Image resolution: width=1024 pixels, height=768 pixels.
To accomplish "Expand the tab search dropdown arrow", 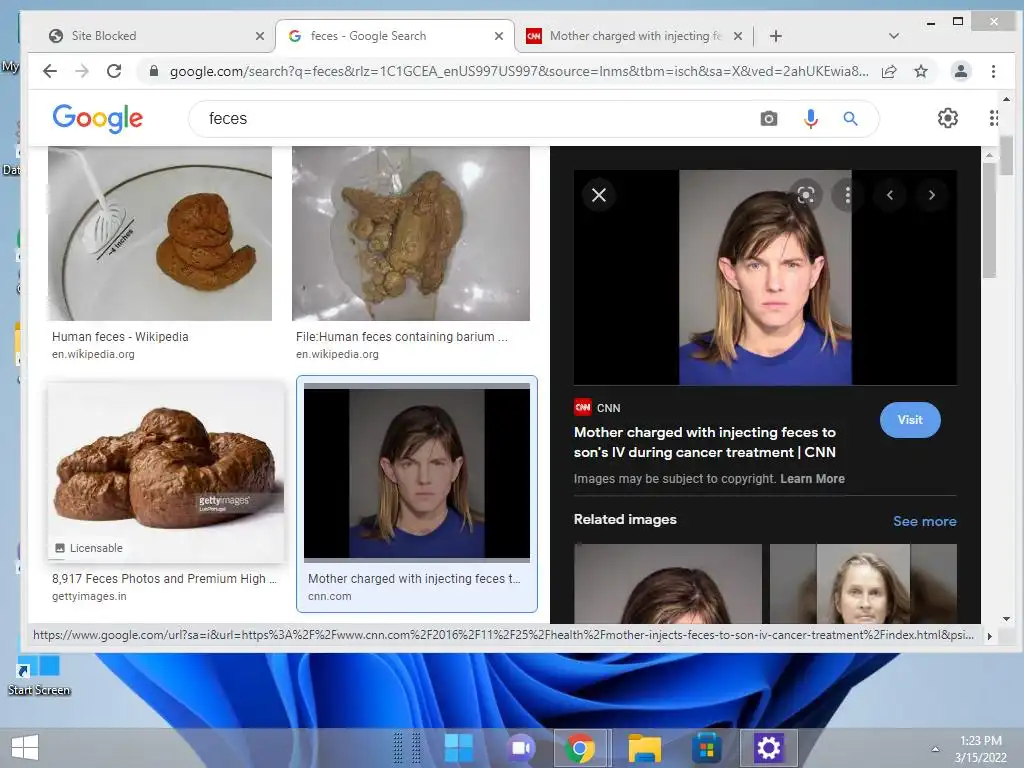I will (x=894, y=37).
